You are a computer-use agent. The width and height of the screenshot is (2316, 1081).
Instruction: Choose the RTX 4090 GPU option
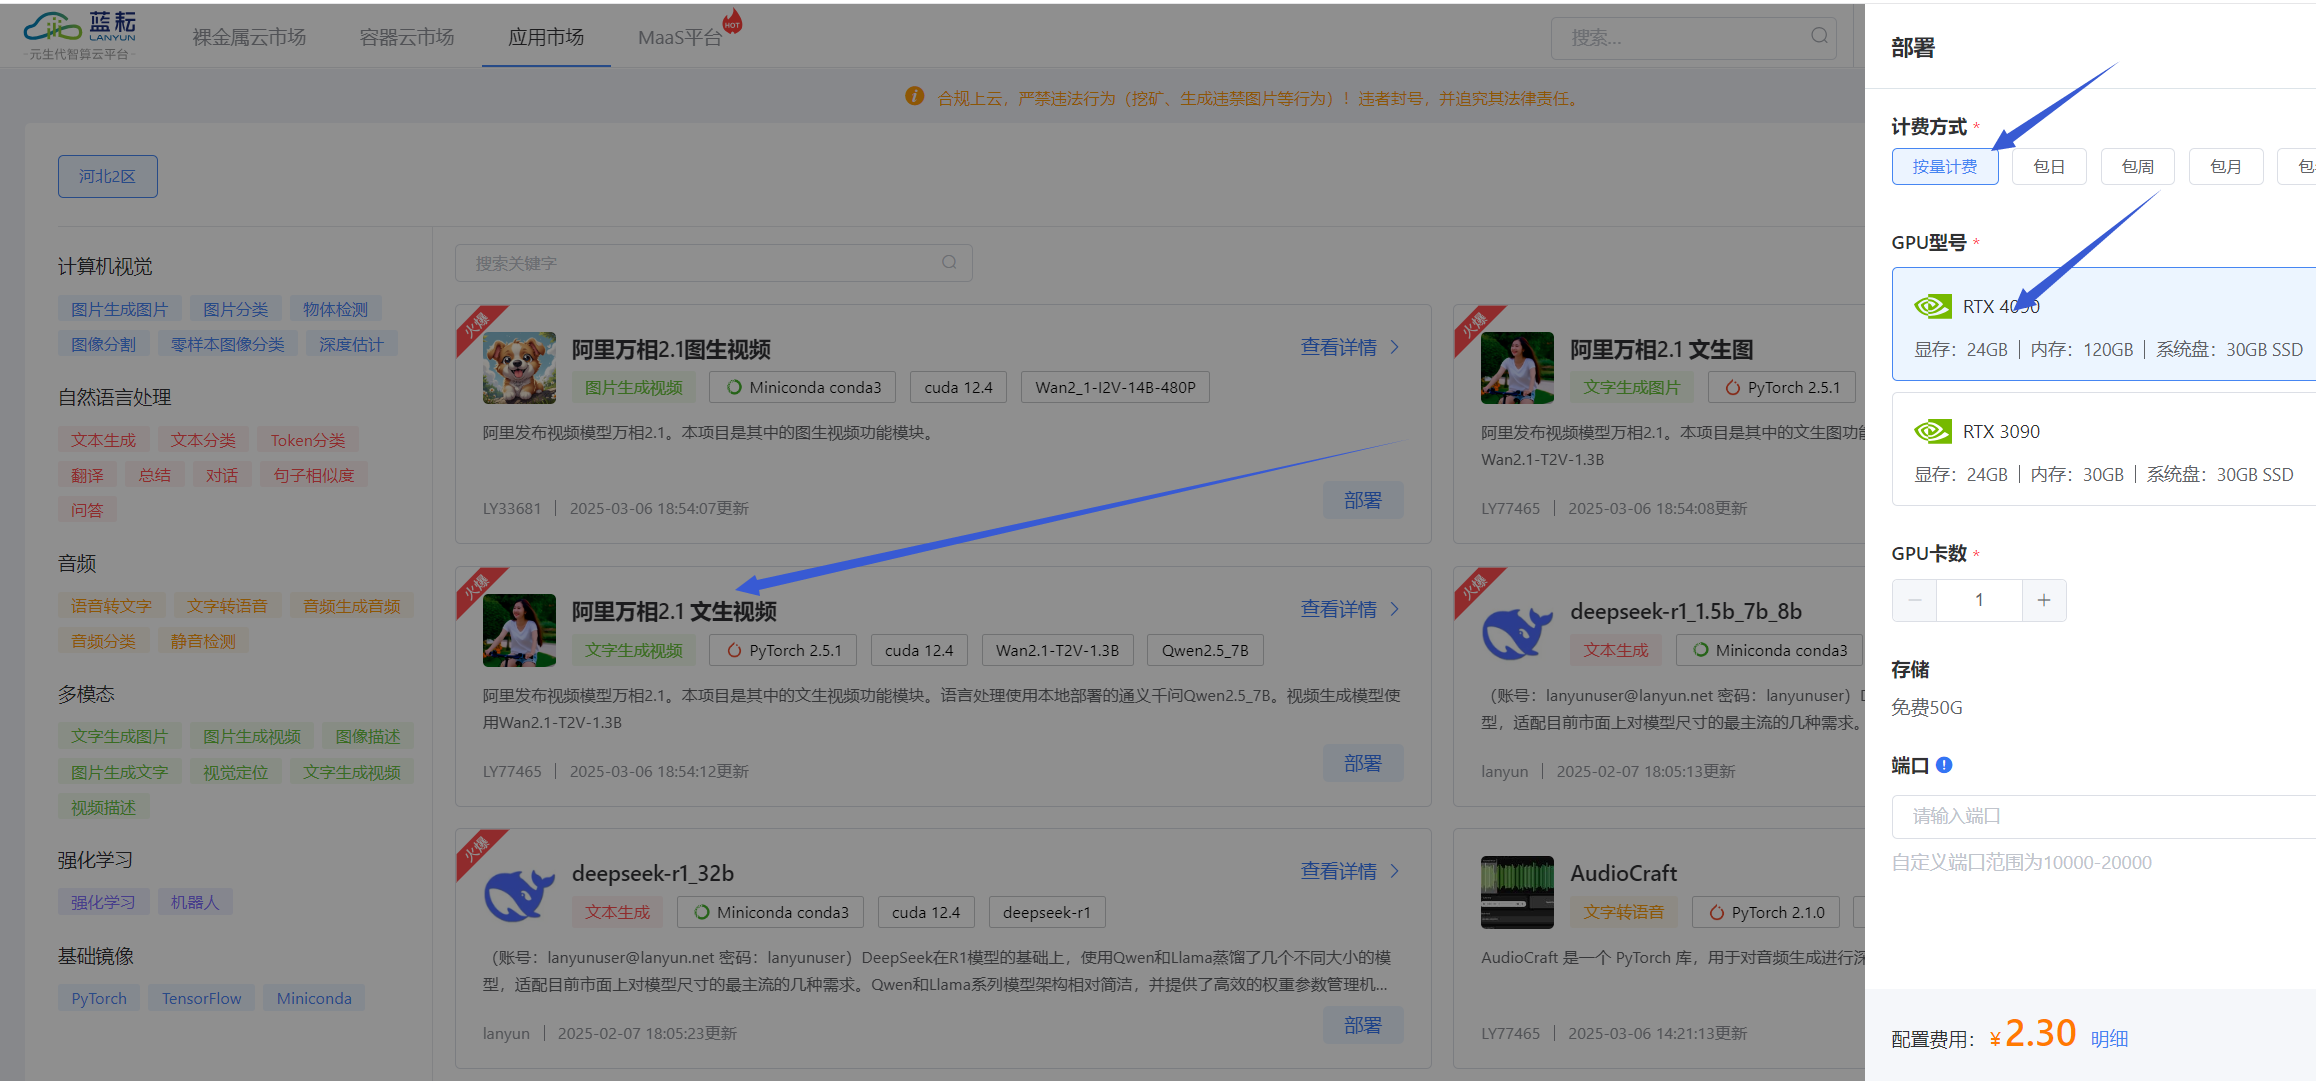[2104, 324]
